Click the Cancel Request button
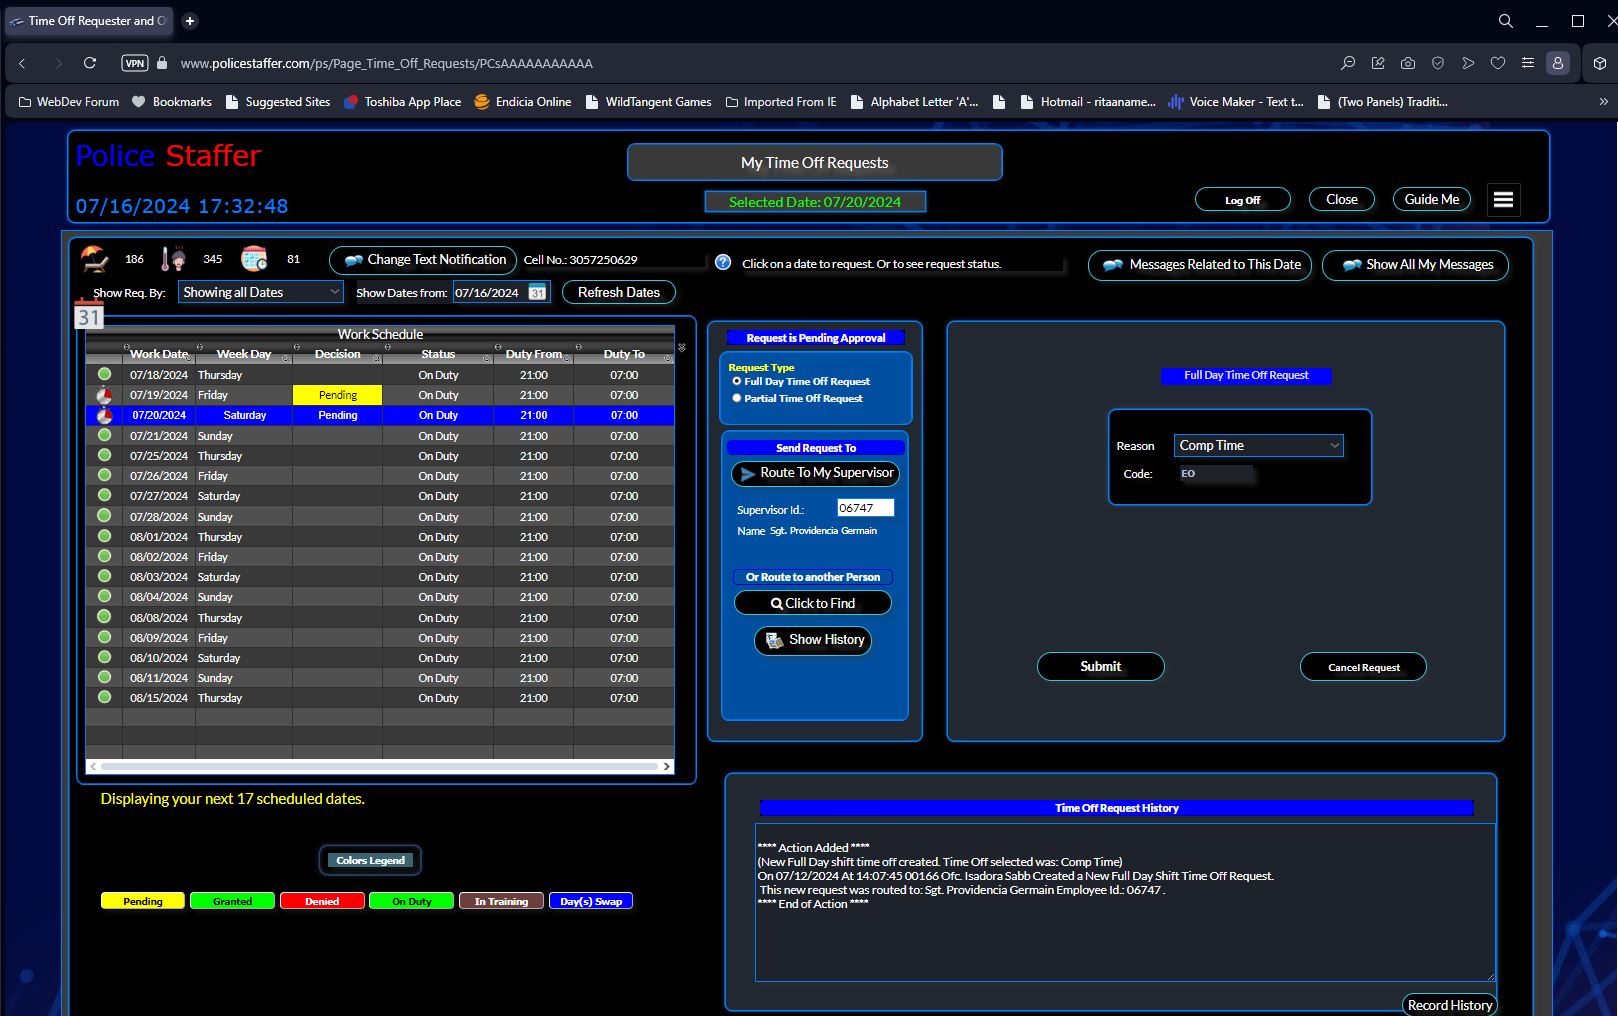1618x1016 pixels. (1363, 667)
